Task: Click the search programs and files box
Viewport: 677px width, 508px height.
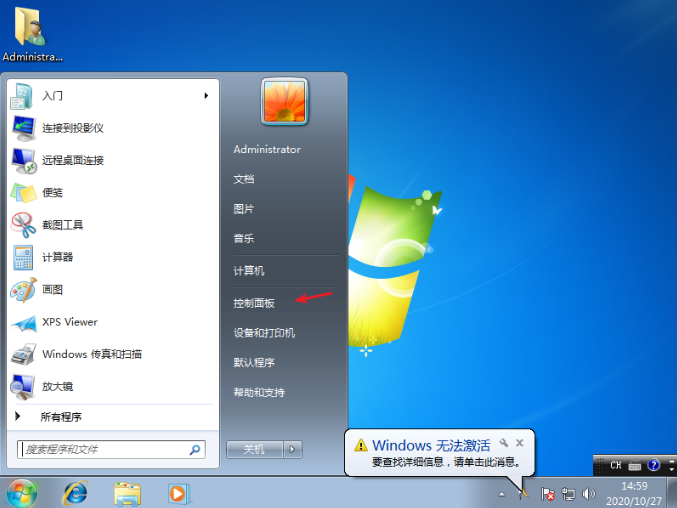Action: point(104,450)
